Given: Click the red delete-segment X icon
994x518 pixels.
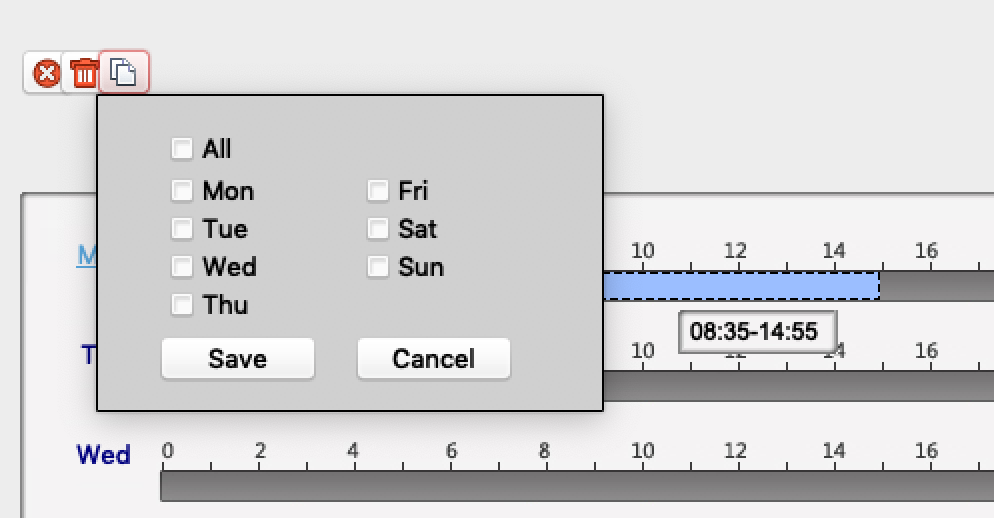Looking at the screenshot, I should (x=46, y=73).
